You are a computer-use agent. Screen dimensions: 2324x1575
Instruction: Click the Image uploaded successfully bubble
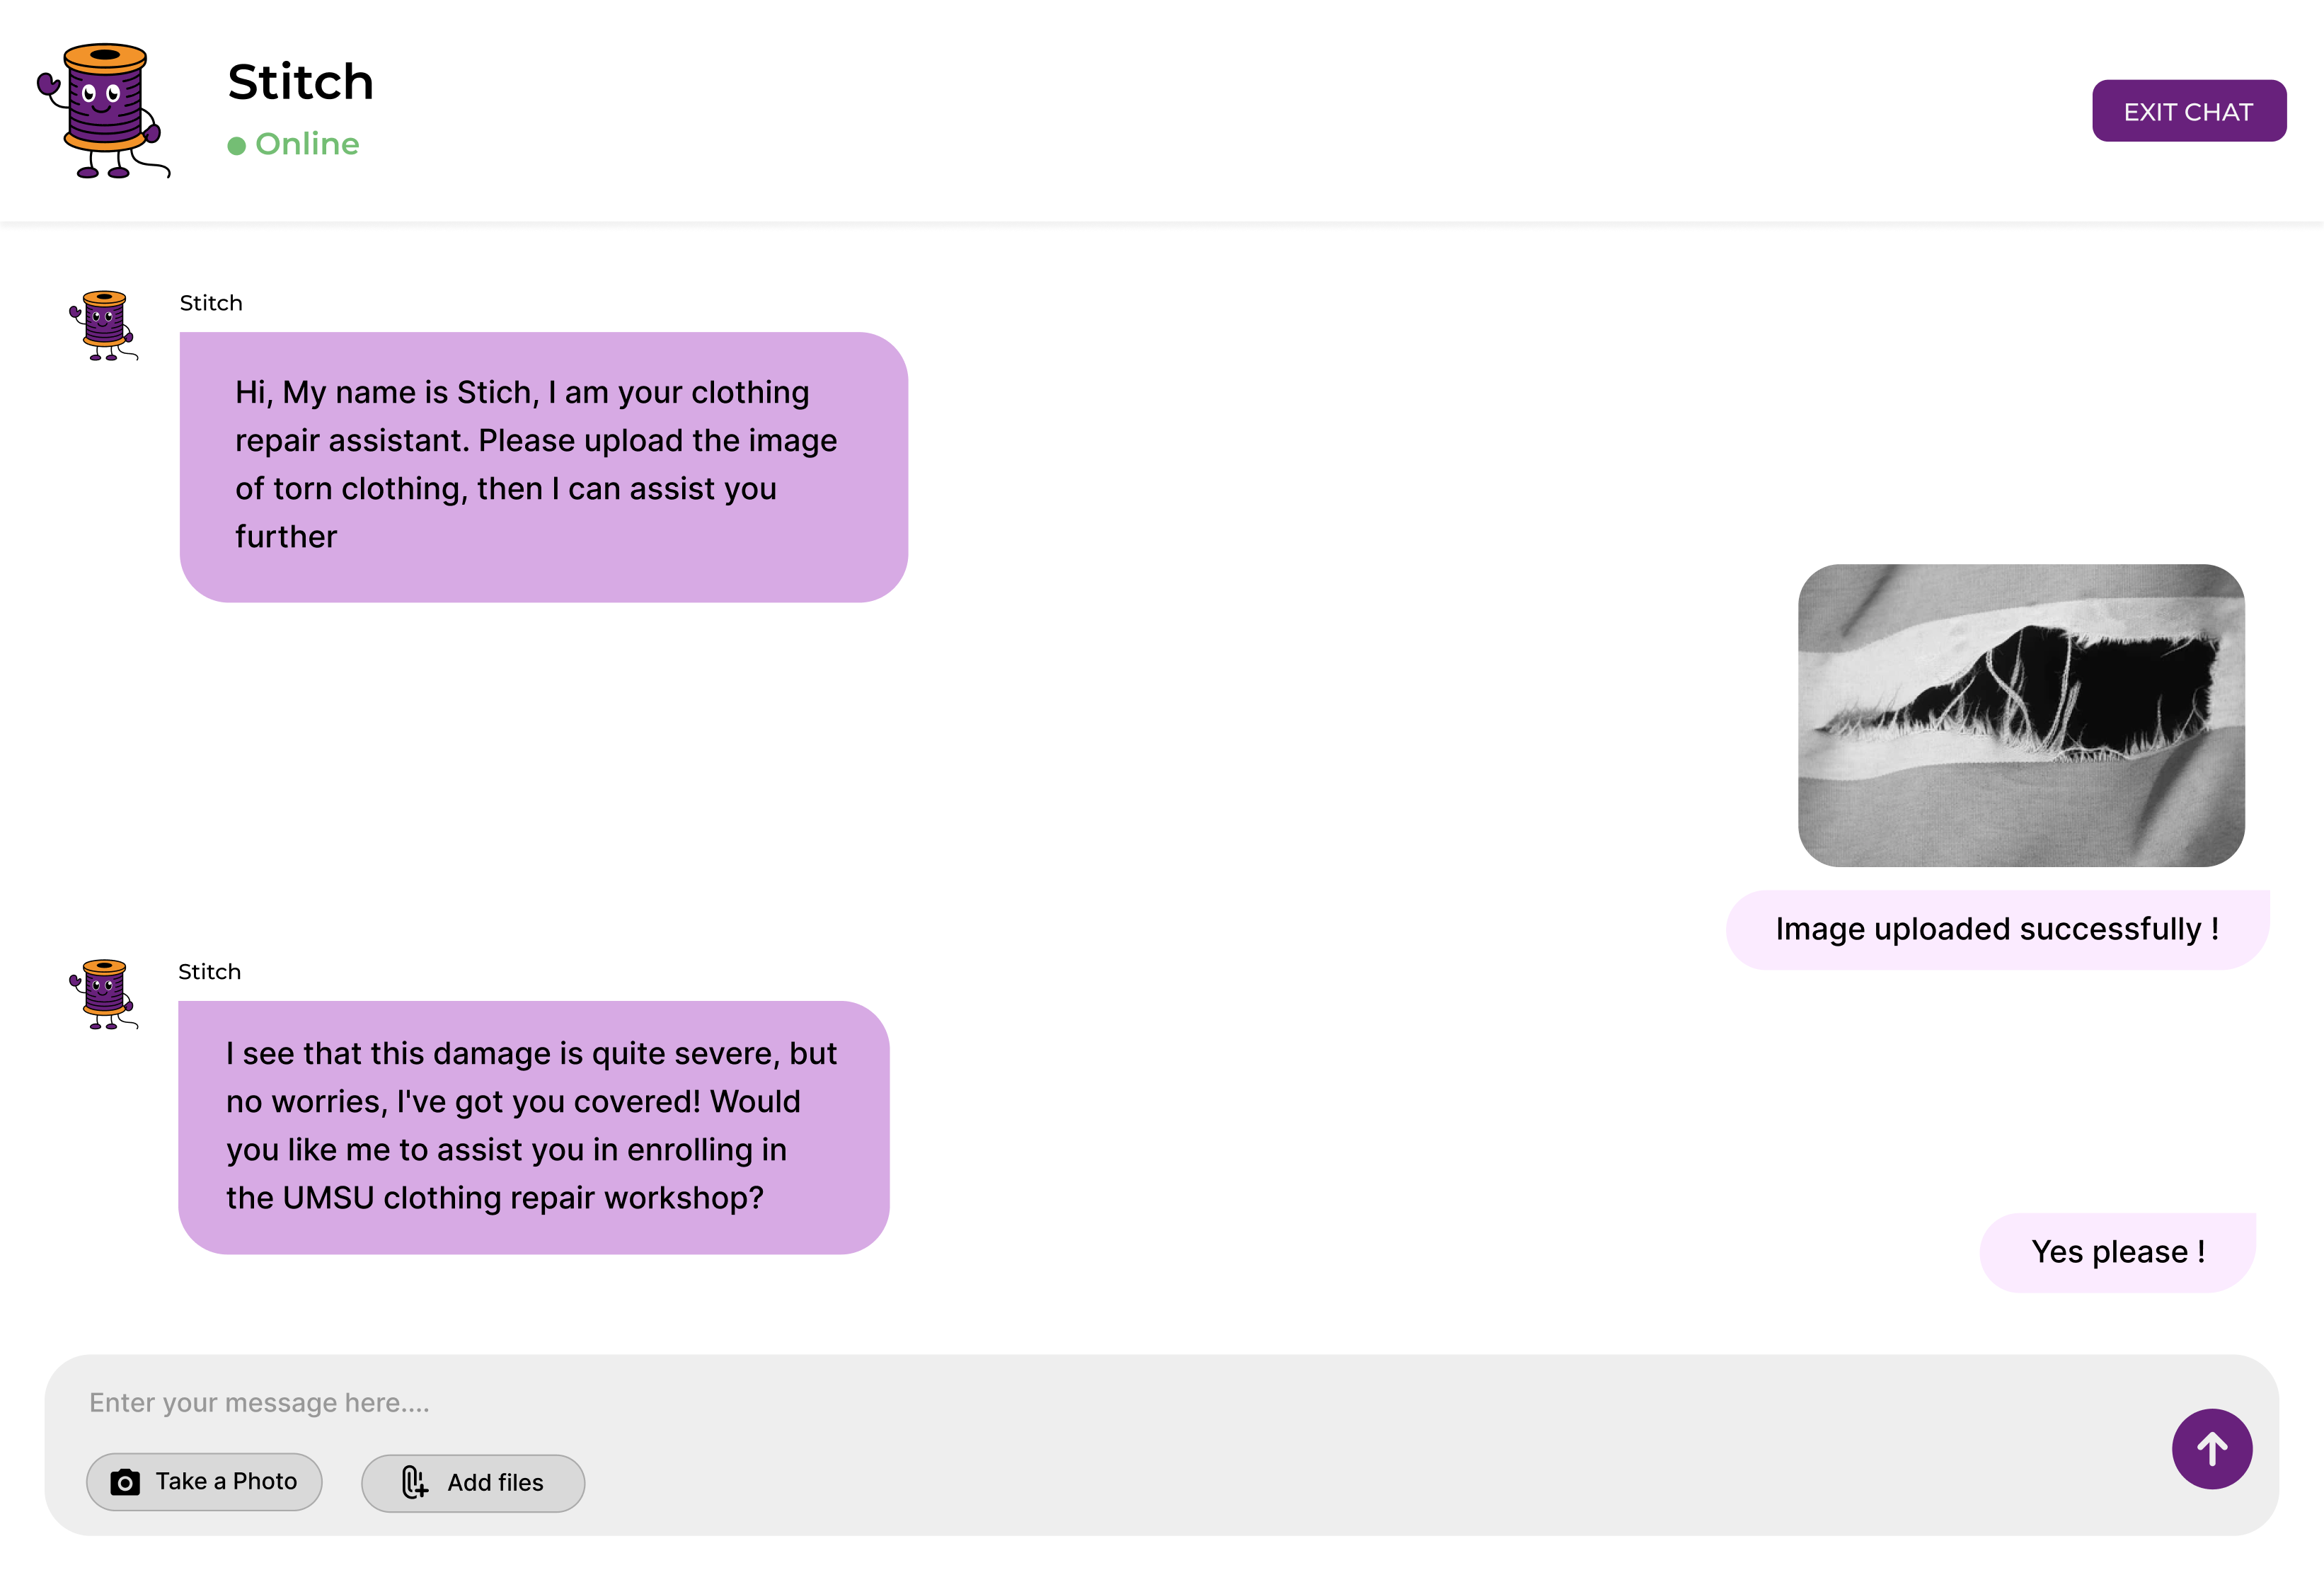pos(1996,929)
